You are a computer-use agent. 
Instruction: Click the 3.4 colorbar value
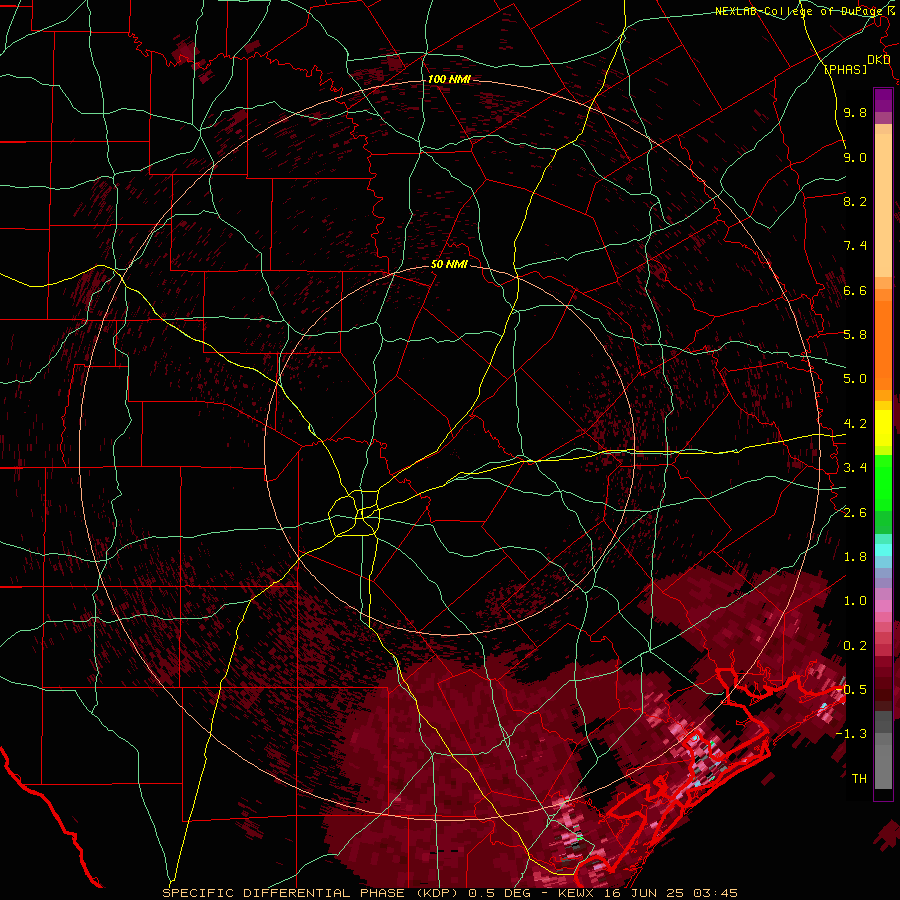tap(855, 468)
